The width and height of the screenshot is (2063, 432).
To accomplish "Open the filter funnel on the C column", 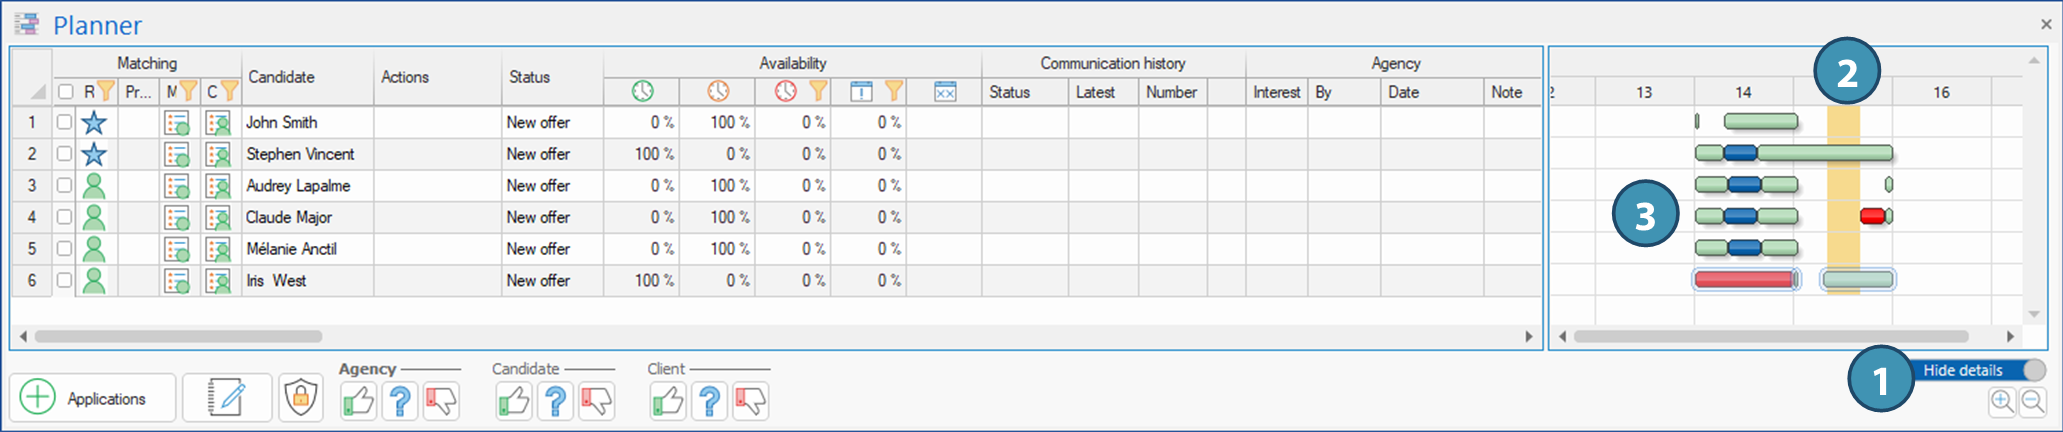I will [229, 92].
